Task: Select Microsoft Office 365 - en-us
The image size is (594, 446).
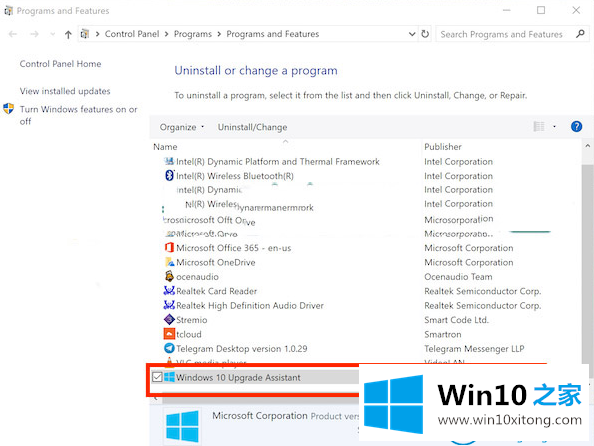Action: tap(234, 248)
